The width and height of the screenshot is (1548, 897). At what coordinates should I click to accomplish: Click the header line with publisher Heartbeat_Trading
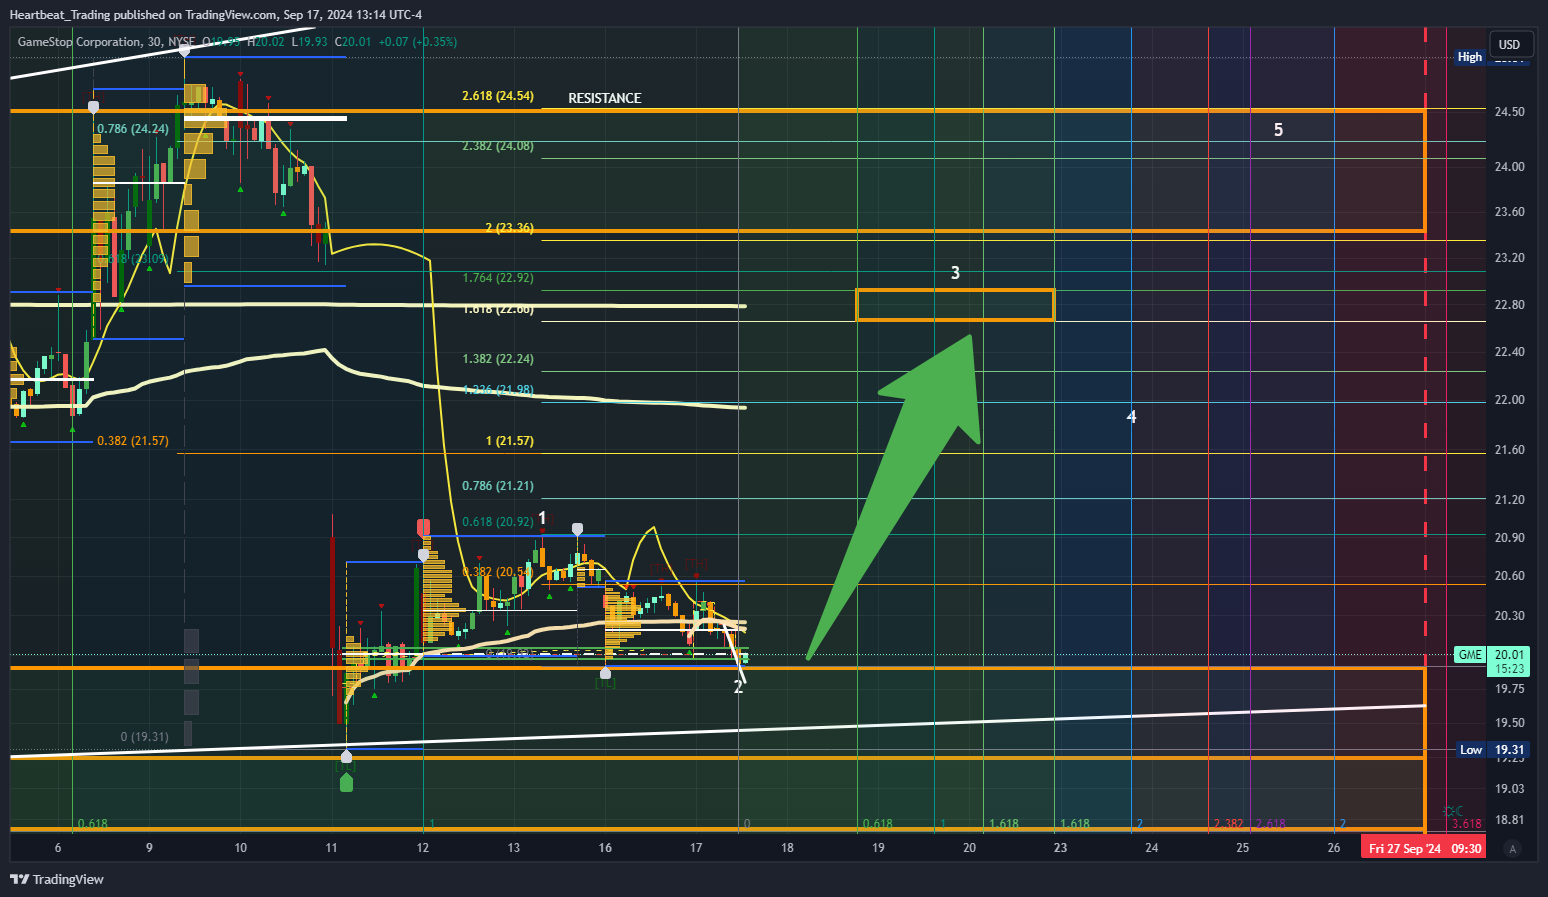point(216,14)
